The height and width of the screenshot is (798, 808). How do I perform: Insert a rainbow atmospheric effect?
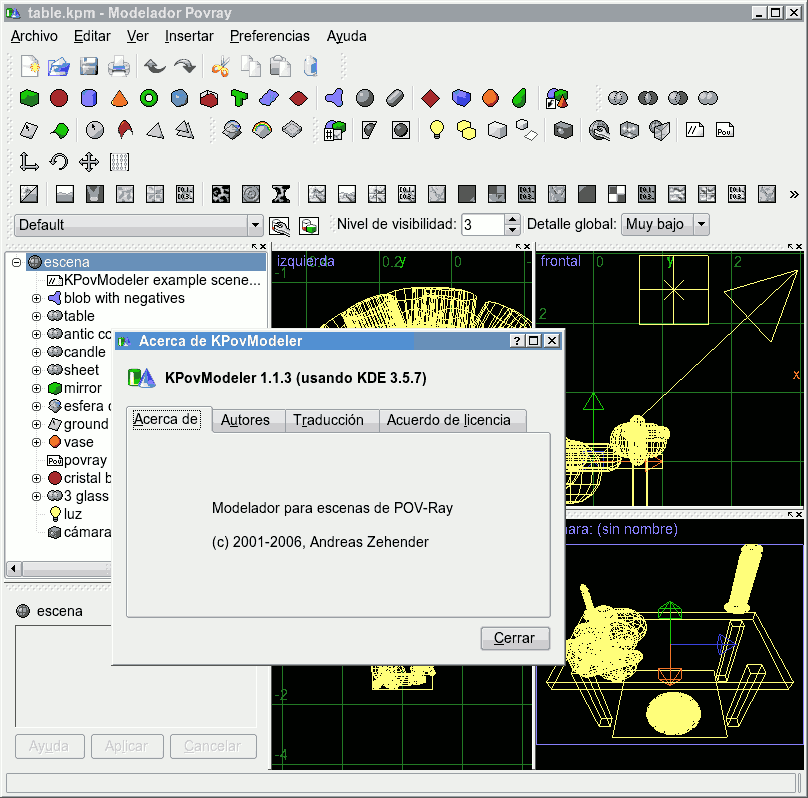(x=262, y=129)
